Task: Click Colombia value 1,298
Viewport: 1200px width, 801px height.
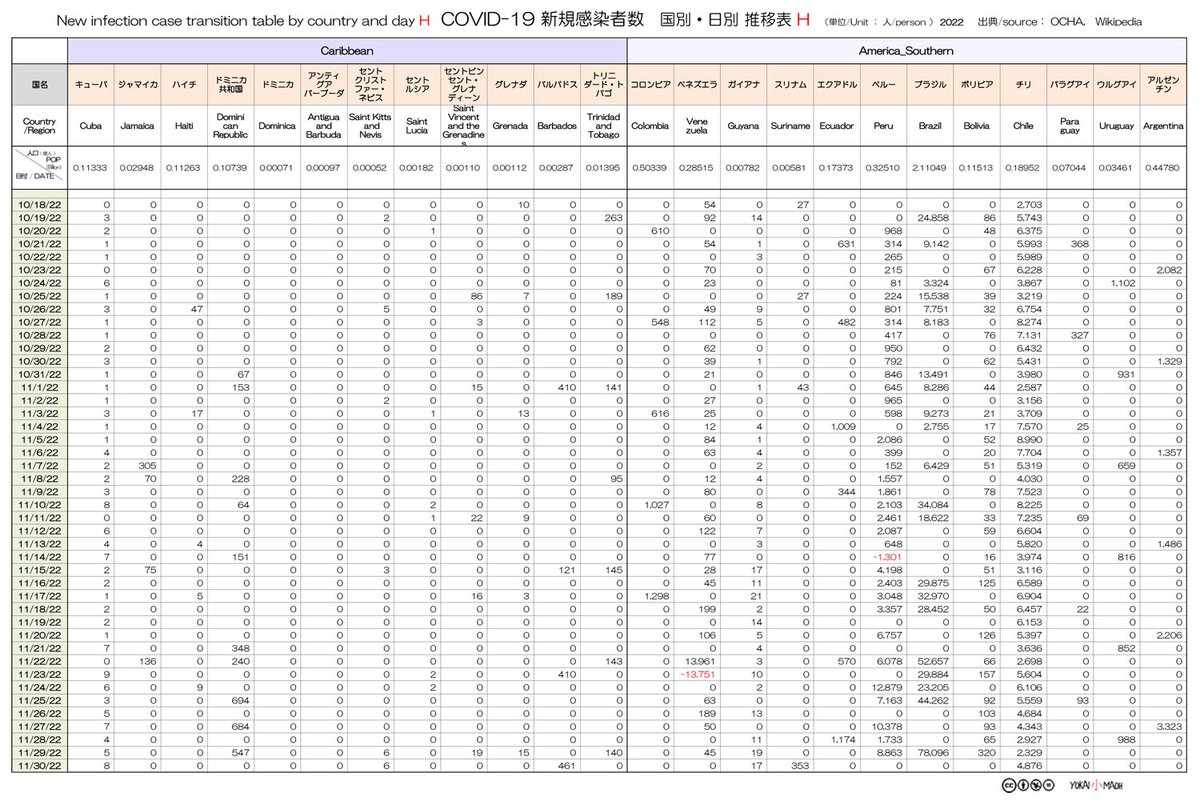Action: pyautogui.click(x=654, y=596)
